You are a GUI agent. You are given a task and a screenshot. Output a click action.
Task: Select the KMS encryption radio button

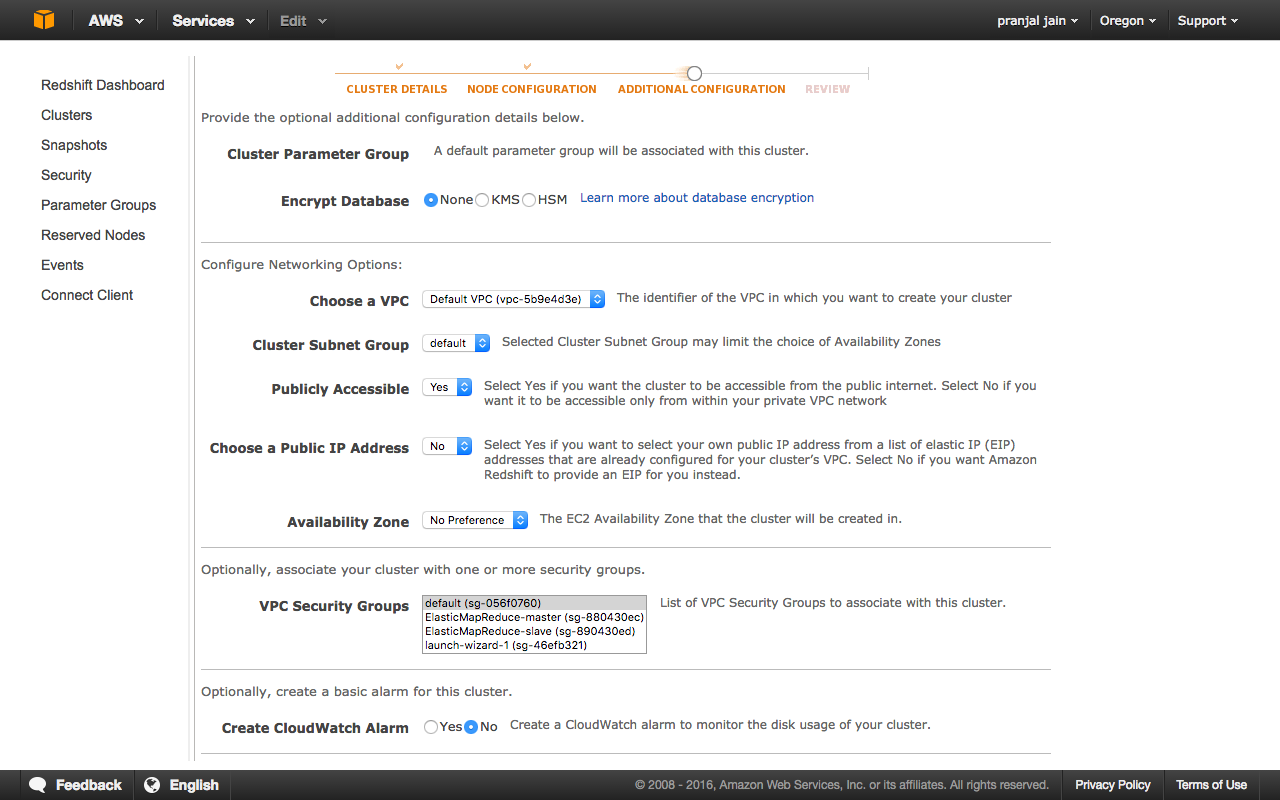click(482, 200)
